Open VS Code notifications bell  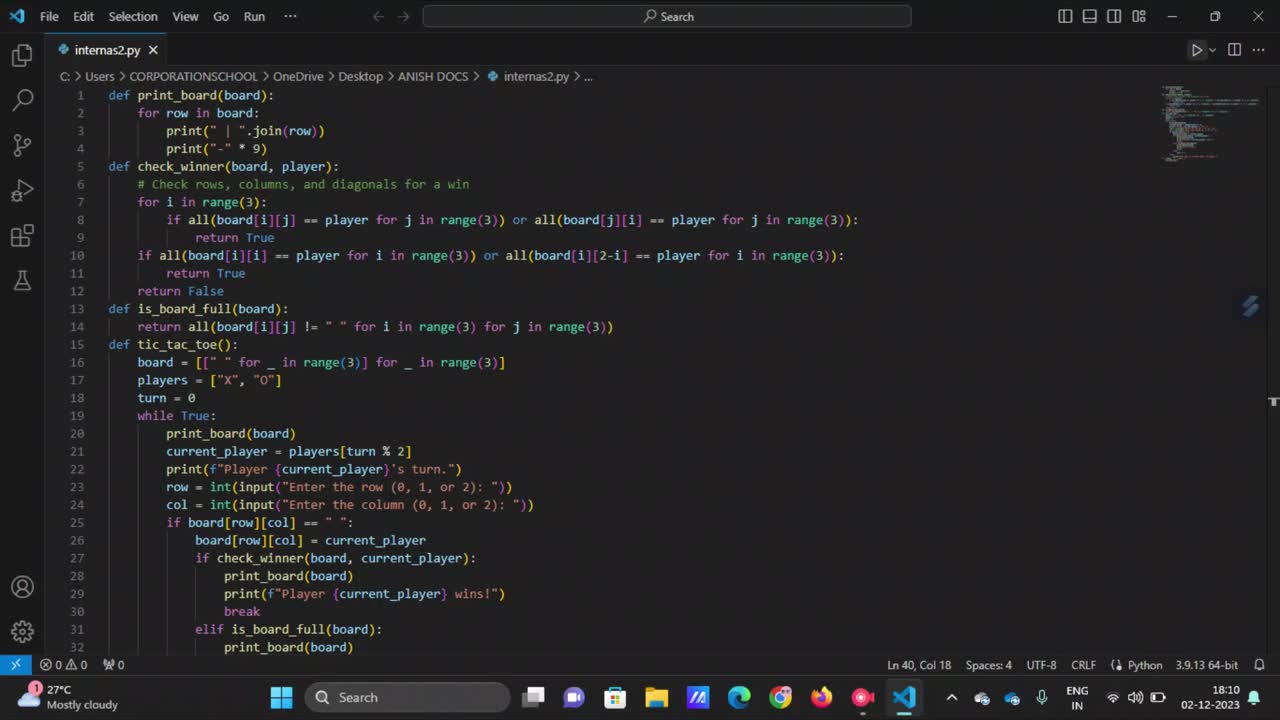pyautogui.click(x=1259, y=665)
